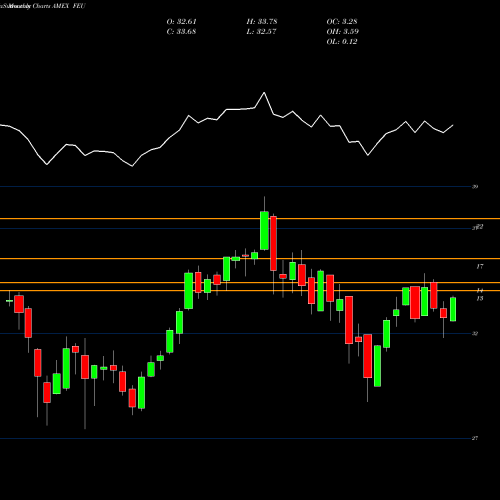Click the OC: 3.28 value
The image size is (500, 500).
pyautogui.click(x=342, y=22)
